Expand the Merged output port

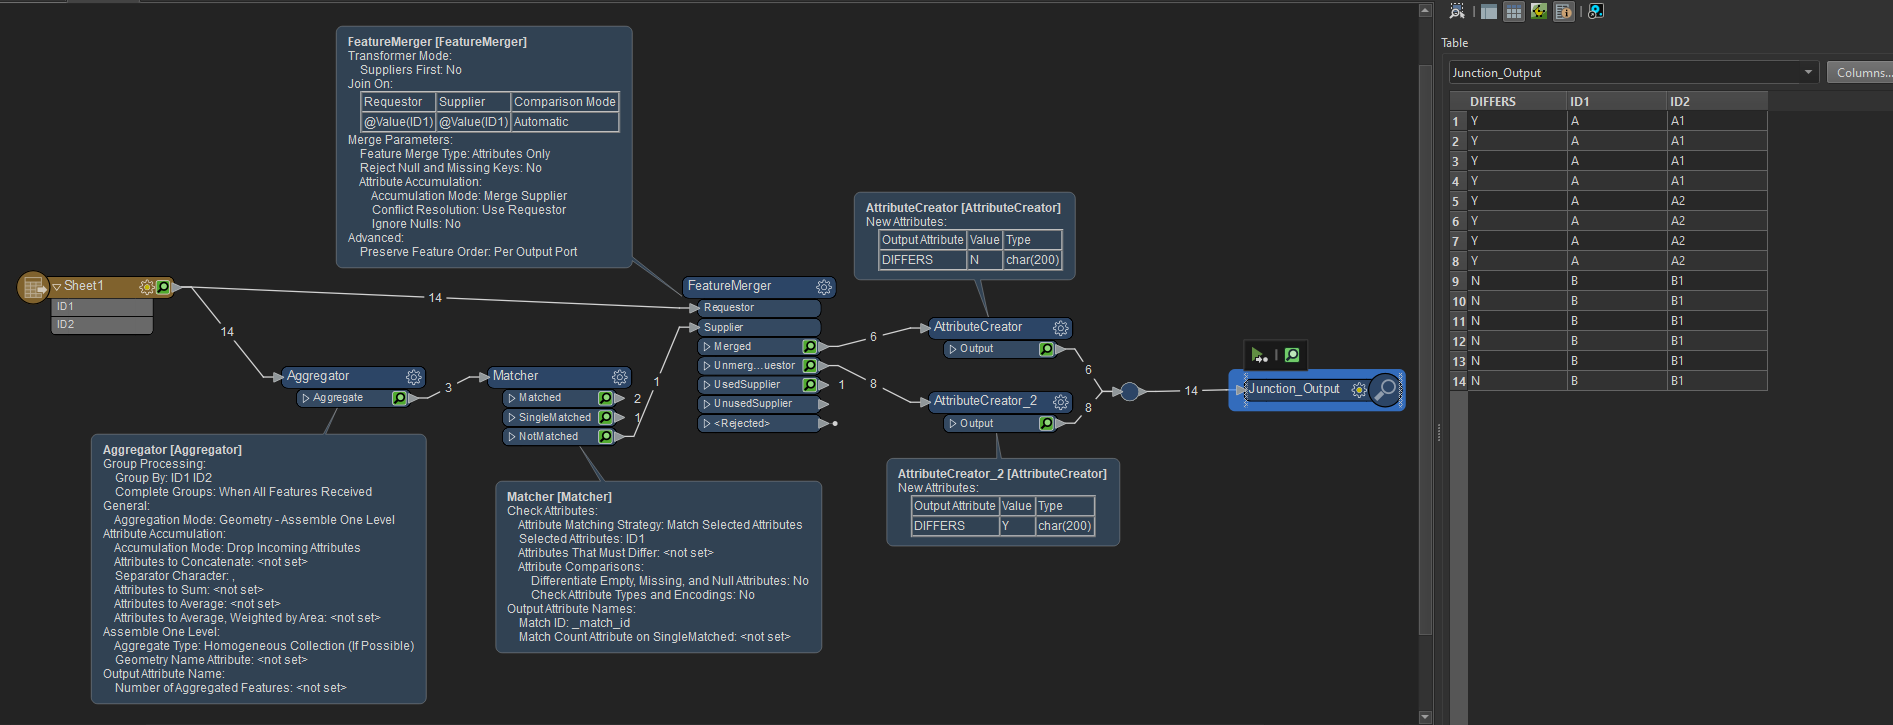(707, 346)
